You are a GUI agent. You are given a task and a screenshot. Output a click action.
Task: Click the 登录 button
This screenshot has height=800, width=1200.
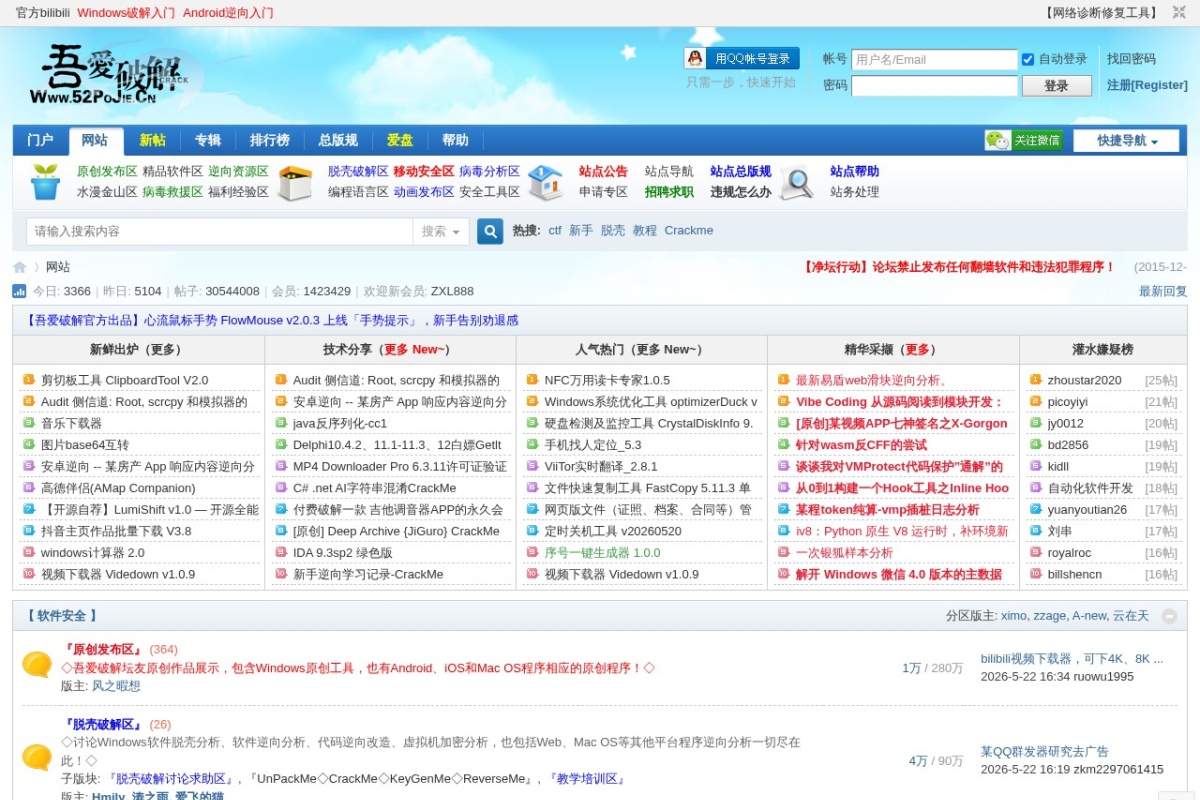[x=1056, y=86]
